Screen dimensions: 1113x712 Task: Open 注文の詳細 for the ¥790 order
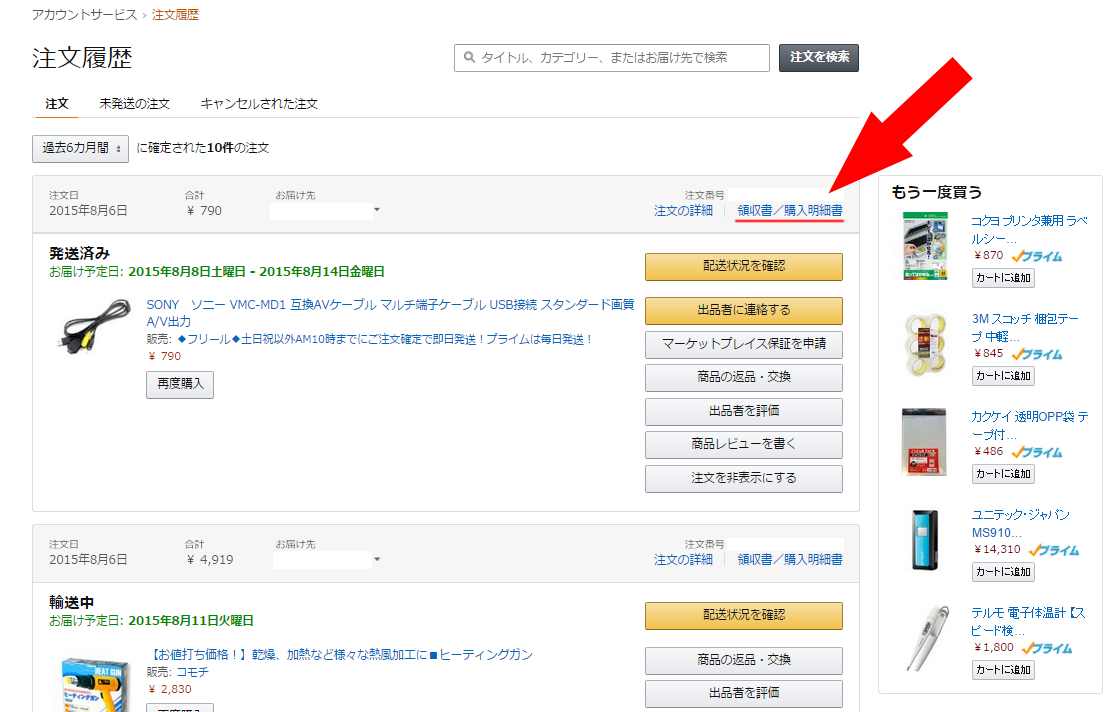pos(683,211)
